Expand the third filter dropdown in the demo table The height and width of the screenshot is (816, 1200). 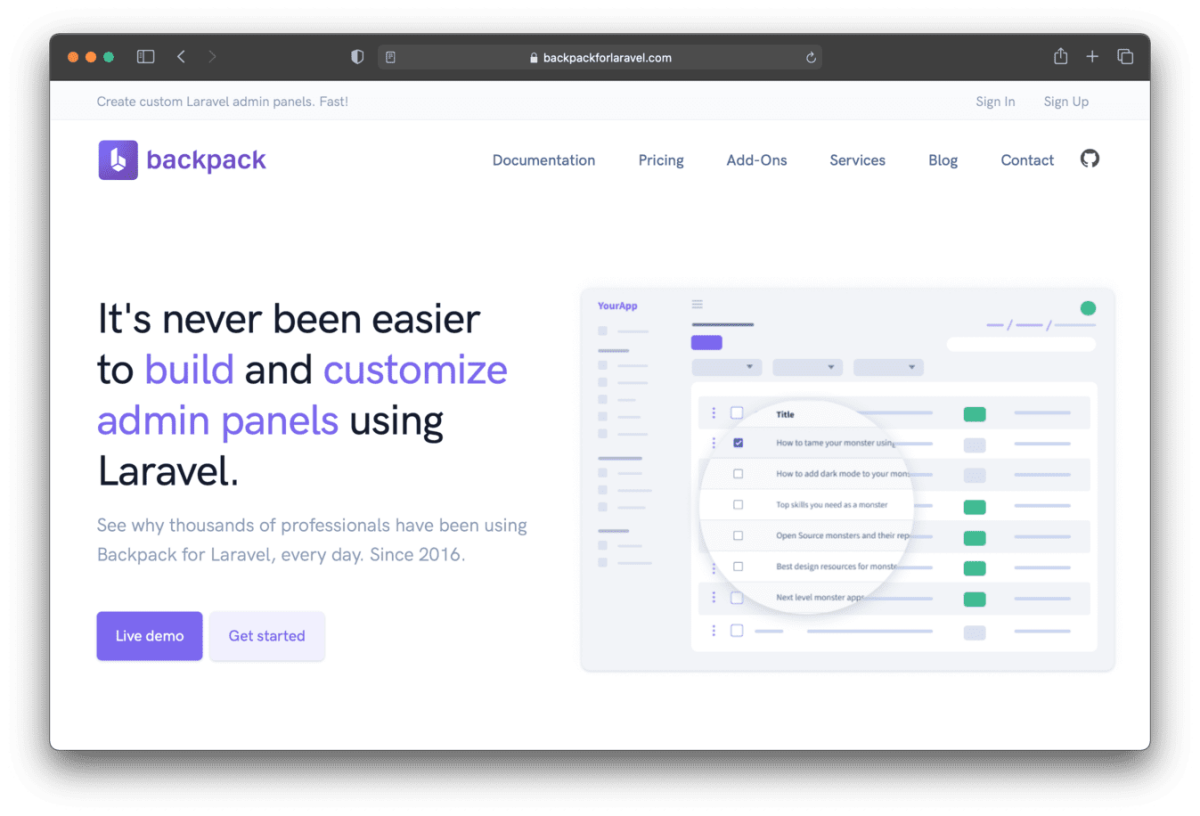point(888,367)
